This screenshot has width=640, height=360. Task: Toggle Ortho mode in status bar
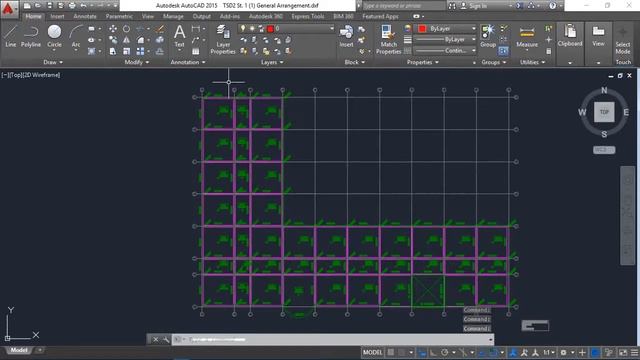pos(433,352)
